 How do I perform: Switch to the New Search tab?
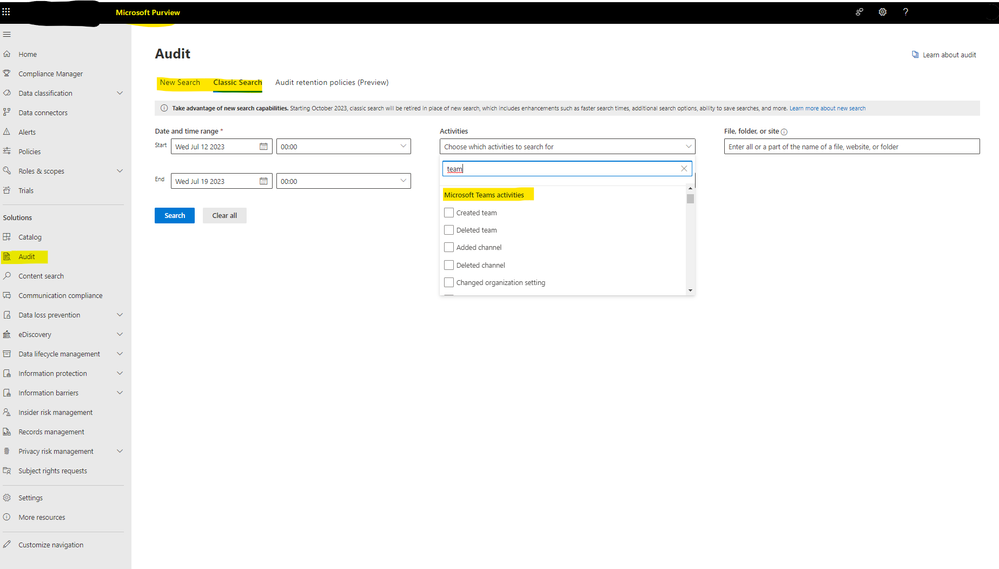point(180,82)
